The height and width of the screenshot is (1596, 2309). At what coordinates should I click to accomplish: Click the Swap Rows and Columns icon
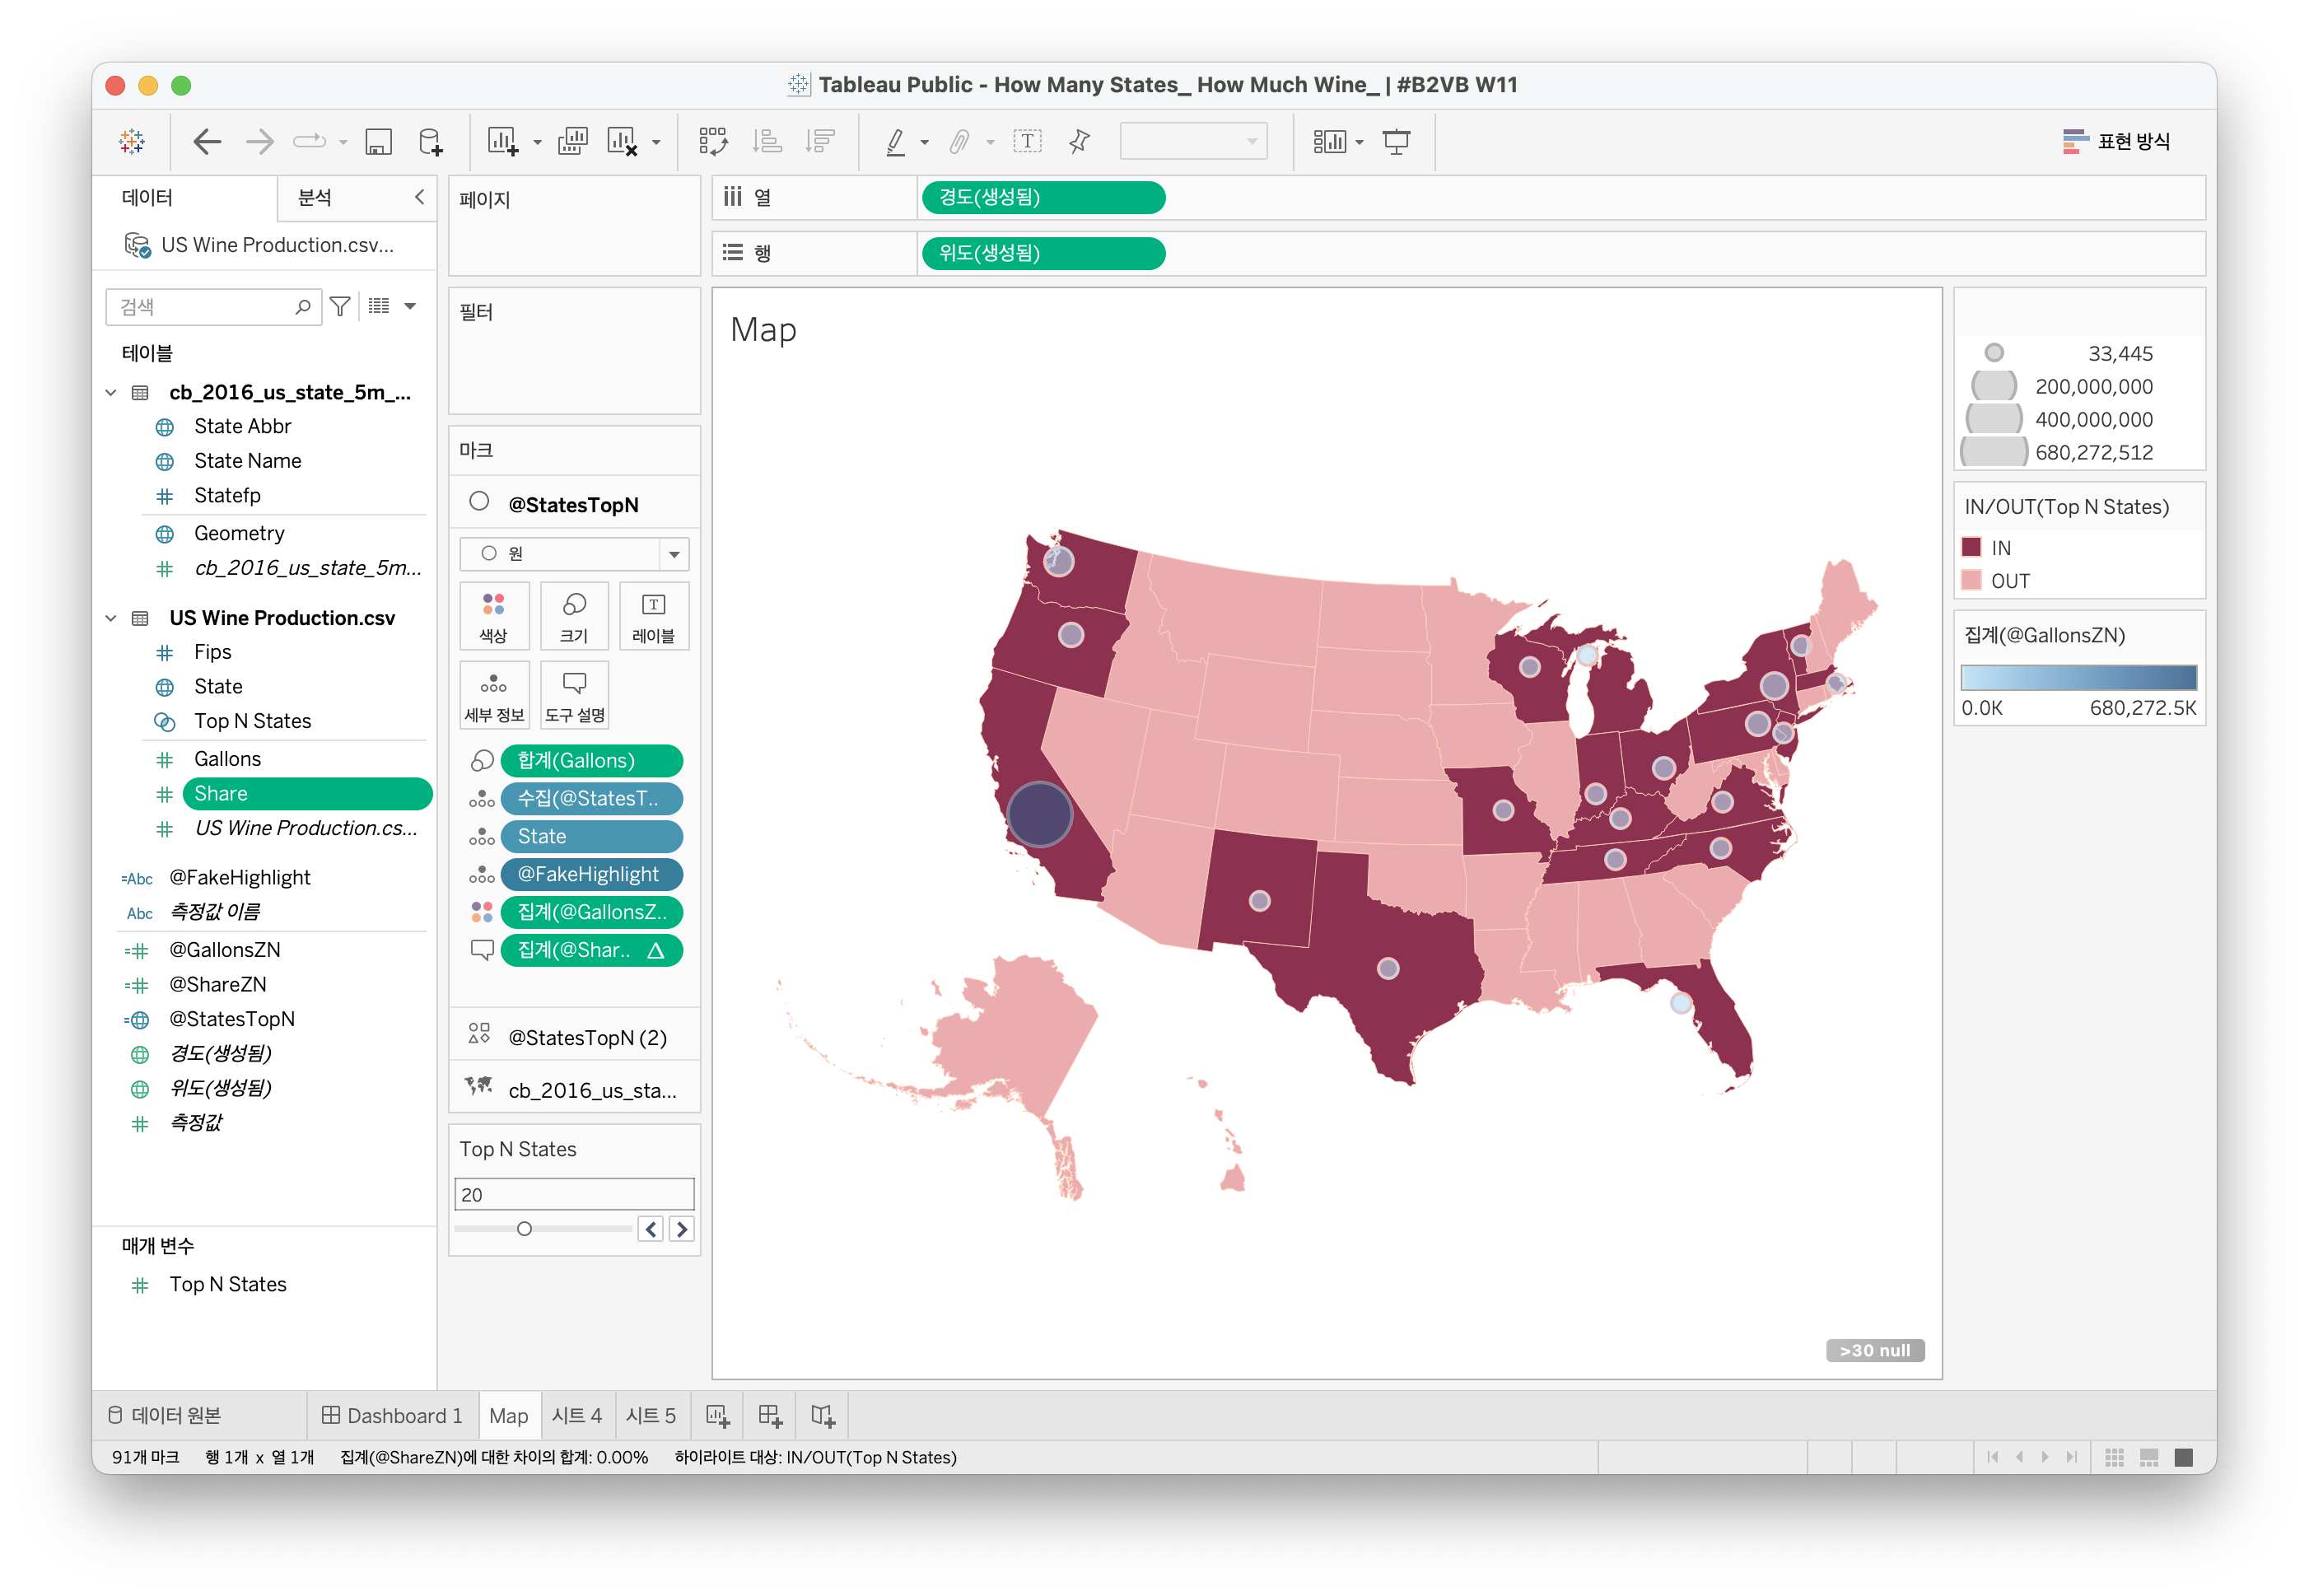coord(713,142)
